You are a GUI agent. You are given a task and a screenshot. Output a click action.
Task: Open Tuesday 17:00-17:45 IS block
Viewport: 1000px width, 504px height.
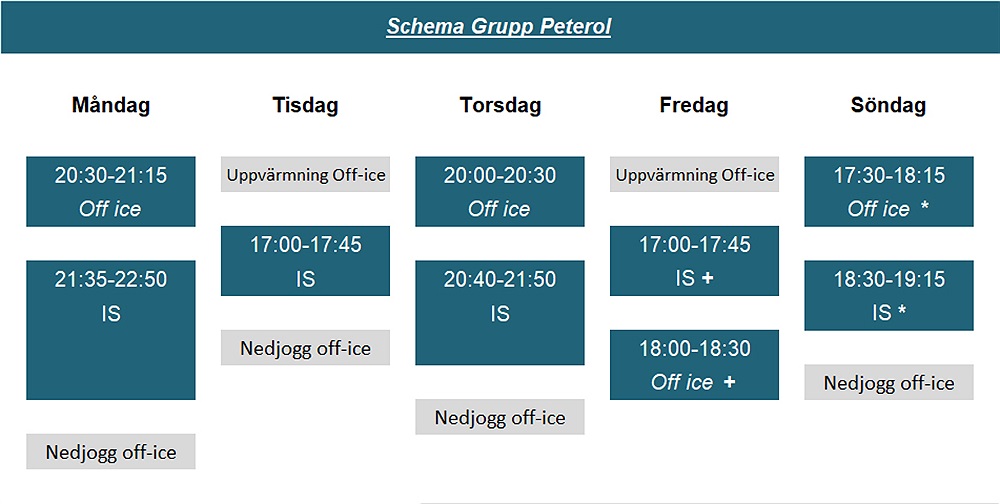pos(305,261)
